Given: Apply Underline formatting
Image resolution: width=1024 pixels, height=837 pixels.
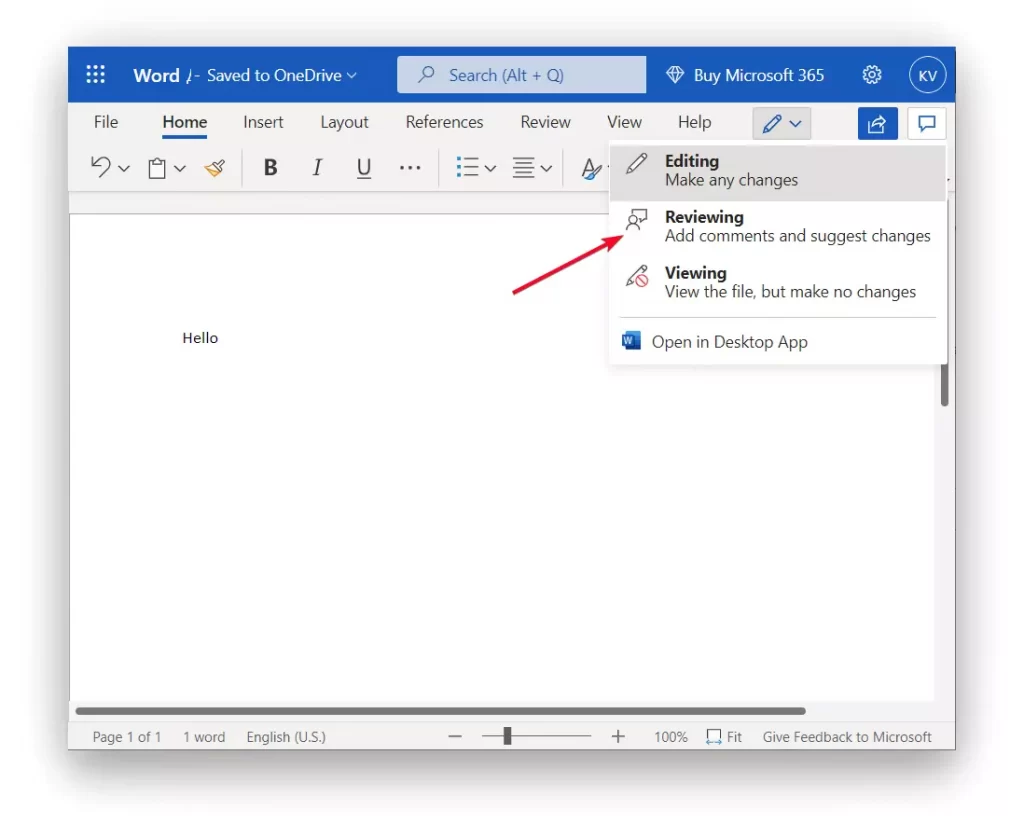Looking at the screenshot, I should (364, 168).
